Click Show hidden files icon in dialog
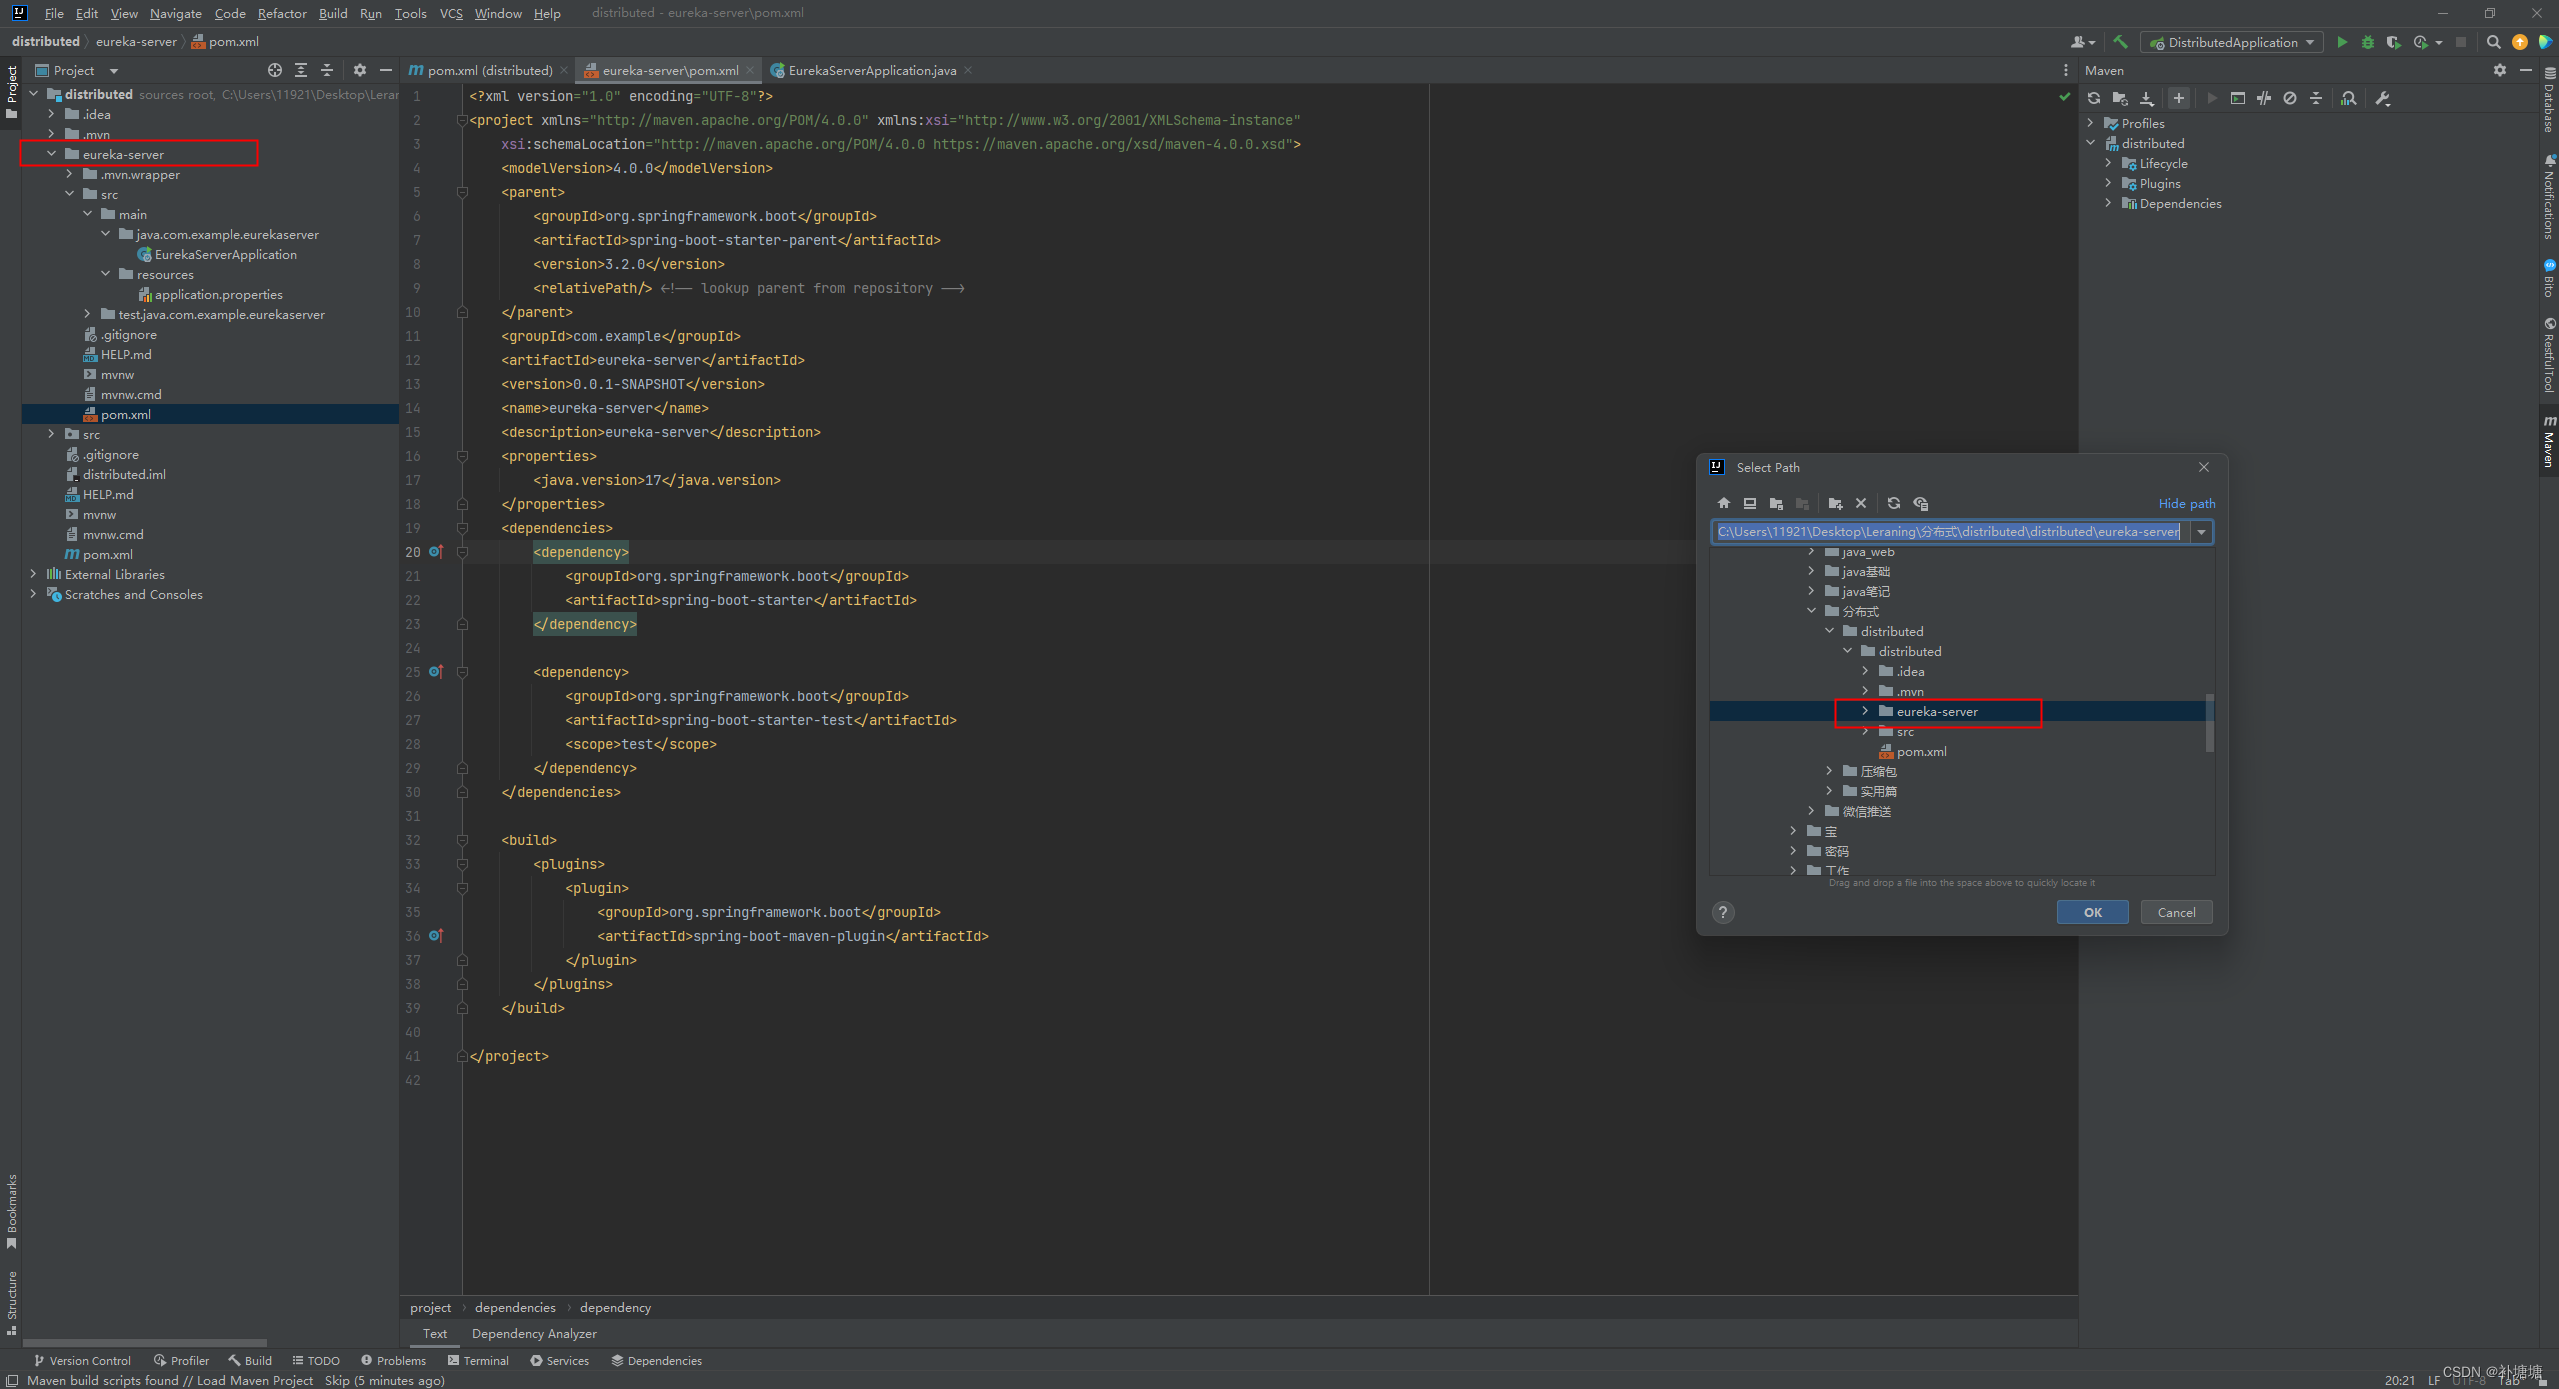The width and height of the screenshot is (2559, 1389). pos(1920,503)
